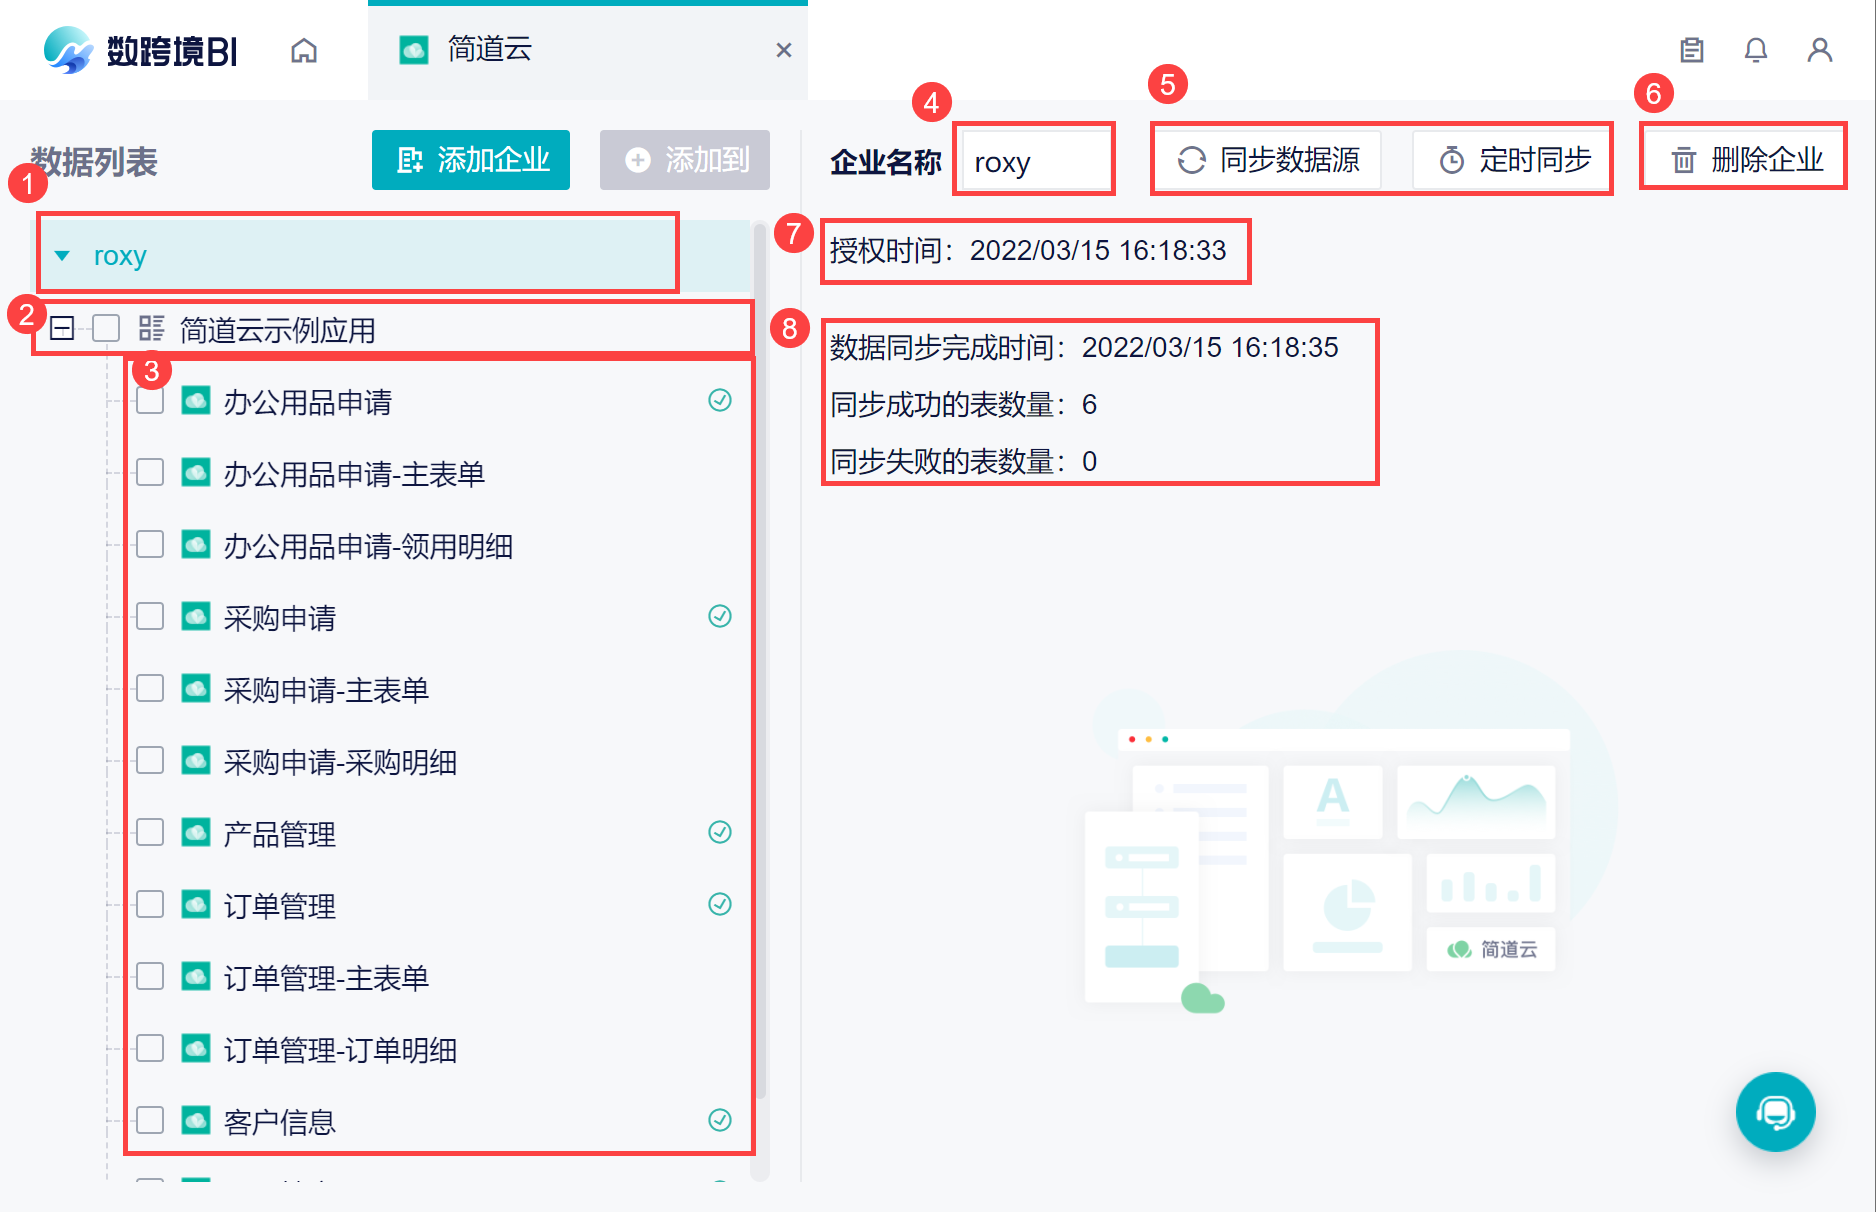Select the 订单管理 table row

pyautogui.click(x=439, y=905)
